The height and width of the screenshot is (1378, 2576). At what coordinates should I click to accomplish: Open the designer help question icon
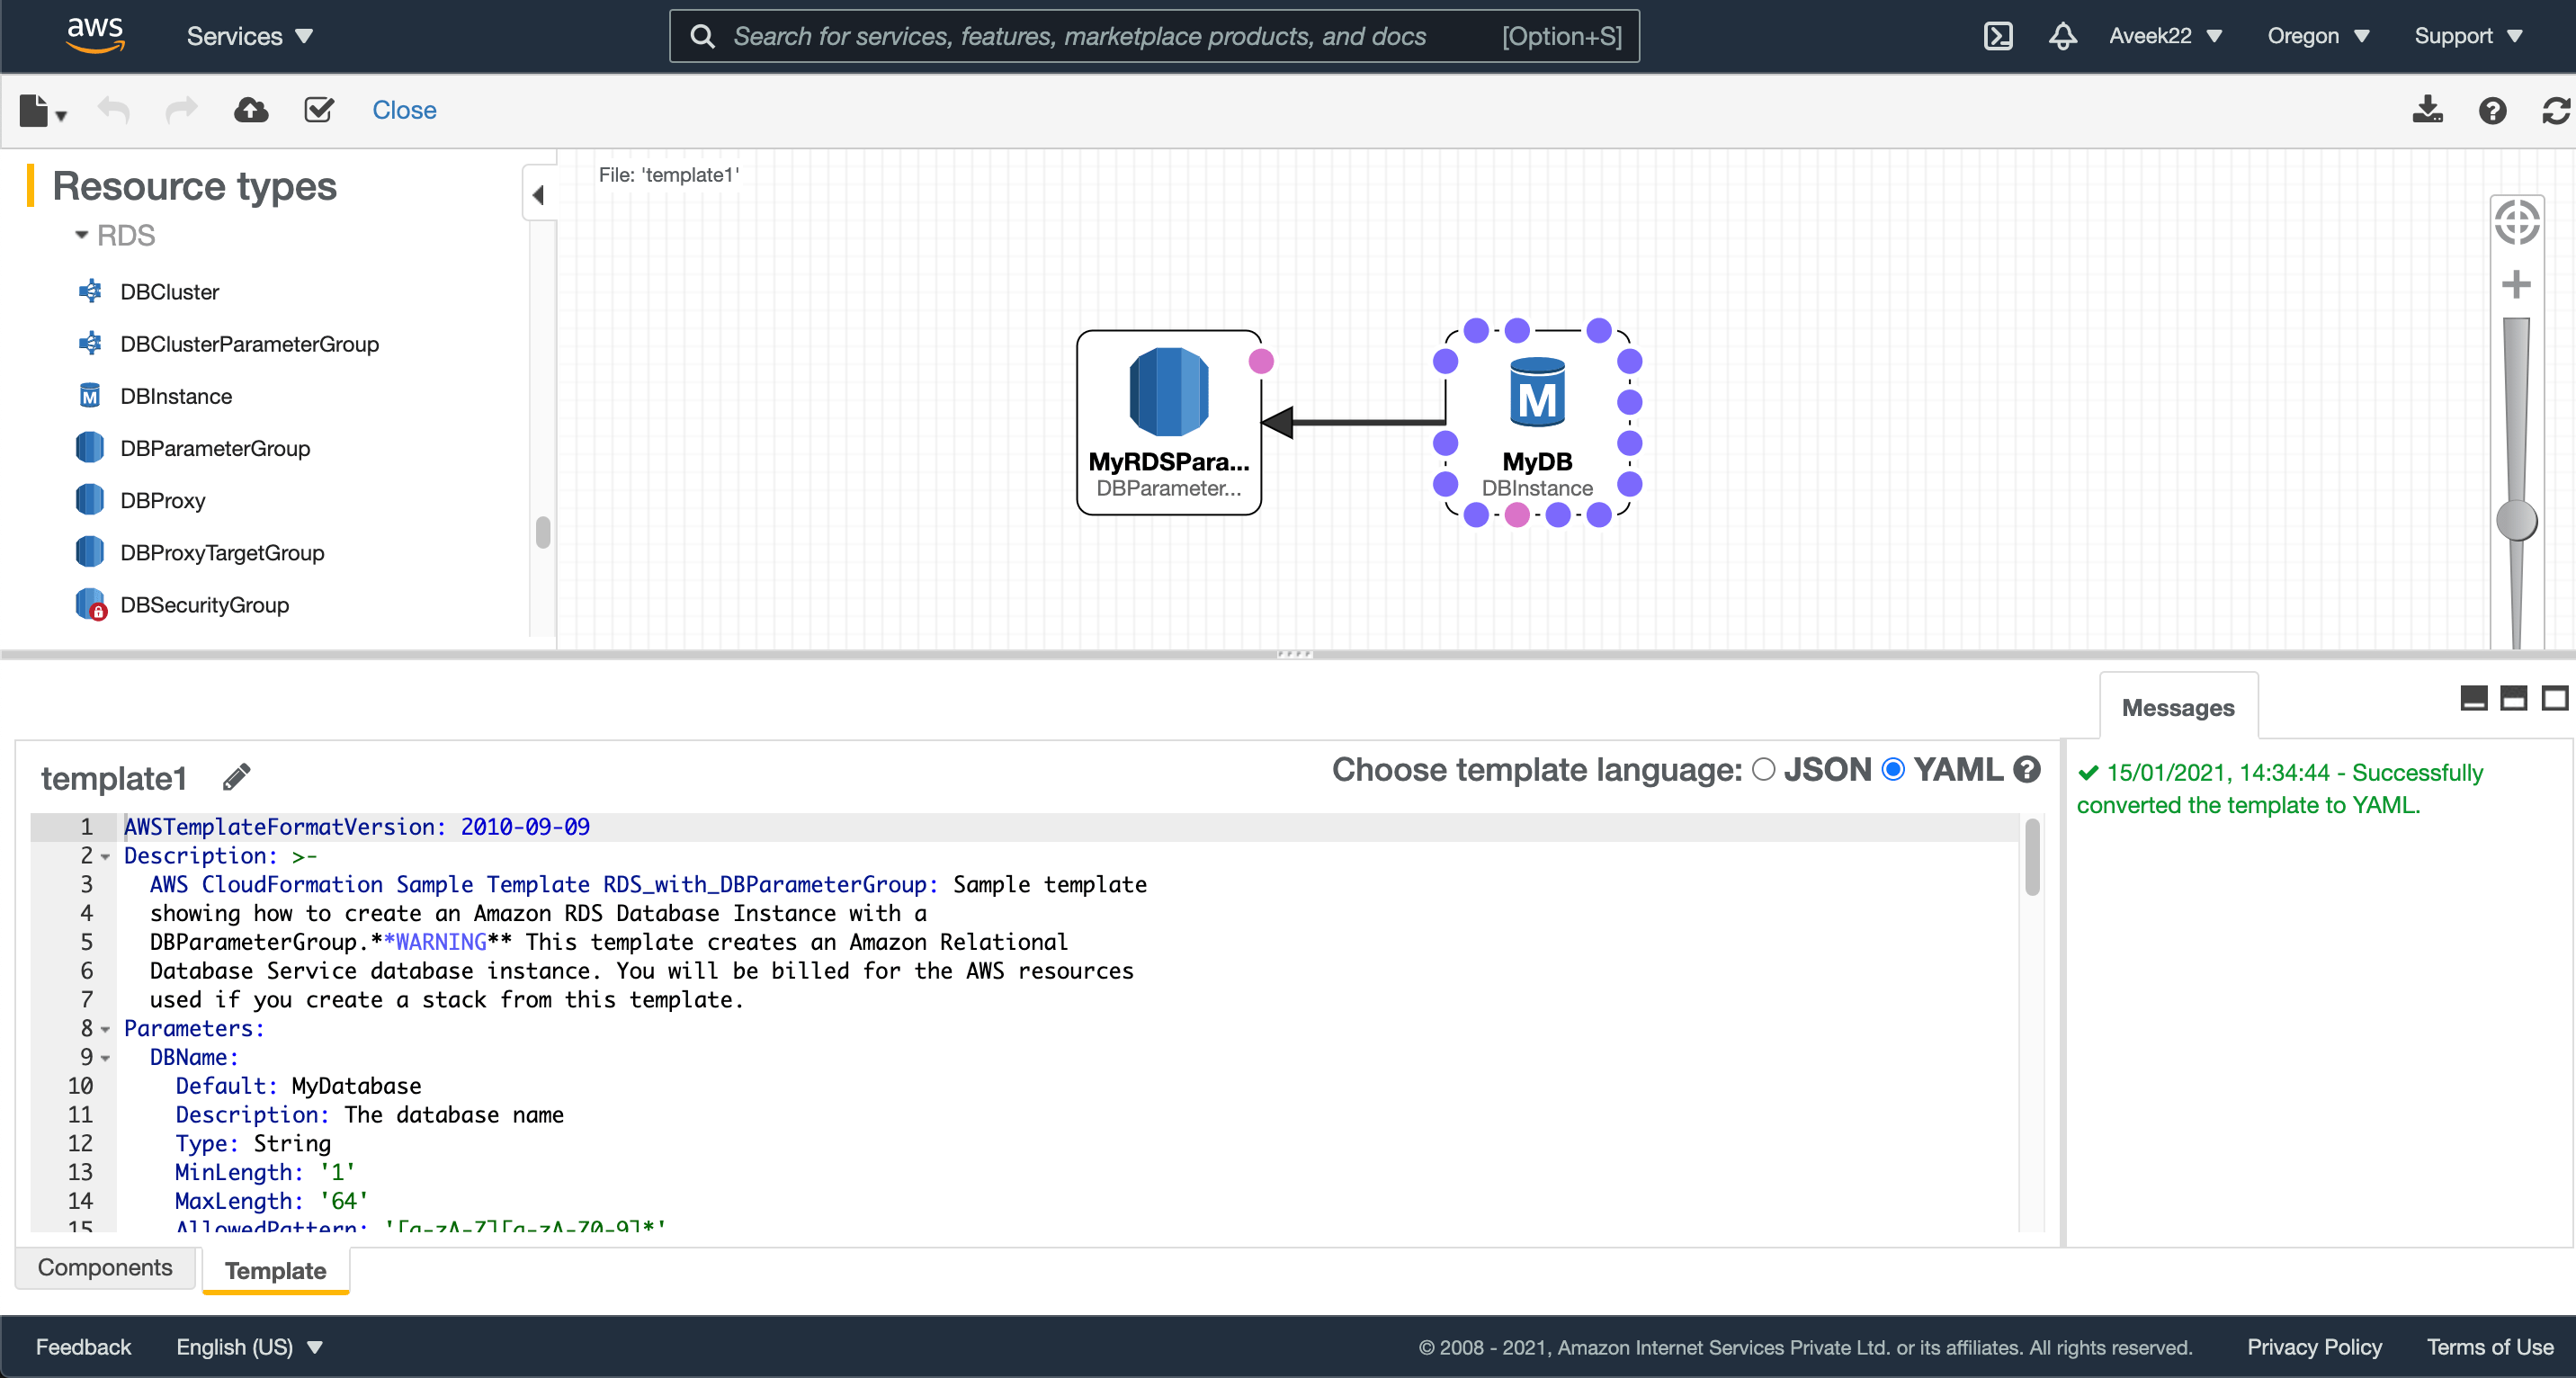pos(2492,110)
